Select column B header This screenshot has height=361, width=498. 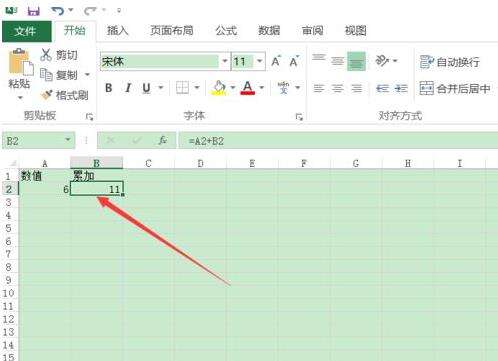[97, 163]
